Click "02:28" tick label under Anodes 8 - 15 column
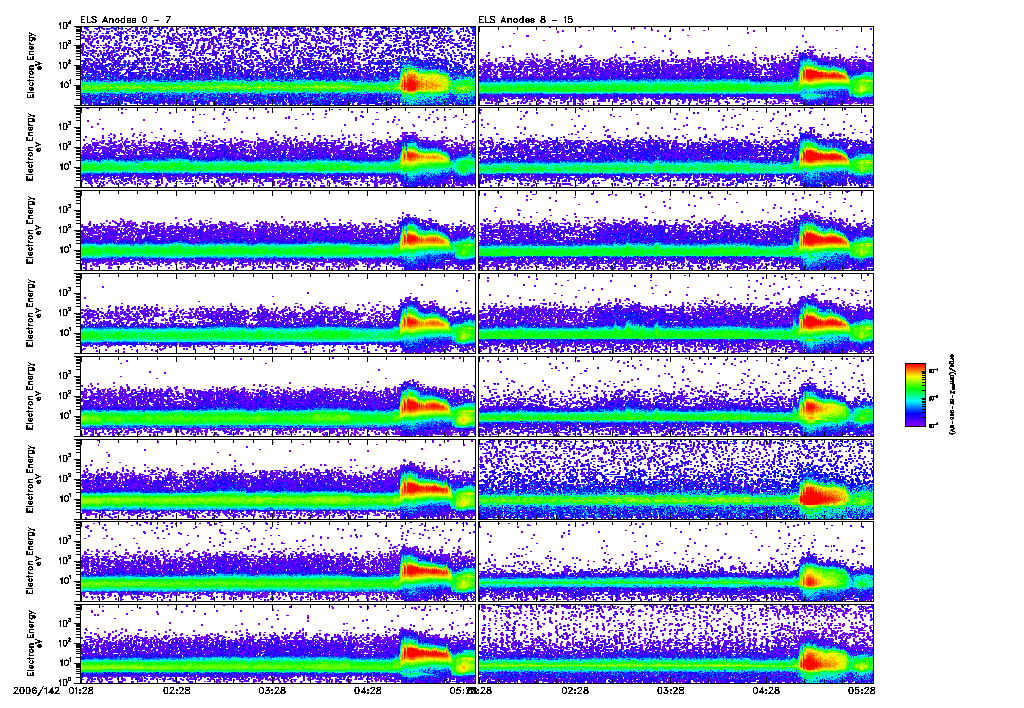 [575, 690]
